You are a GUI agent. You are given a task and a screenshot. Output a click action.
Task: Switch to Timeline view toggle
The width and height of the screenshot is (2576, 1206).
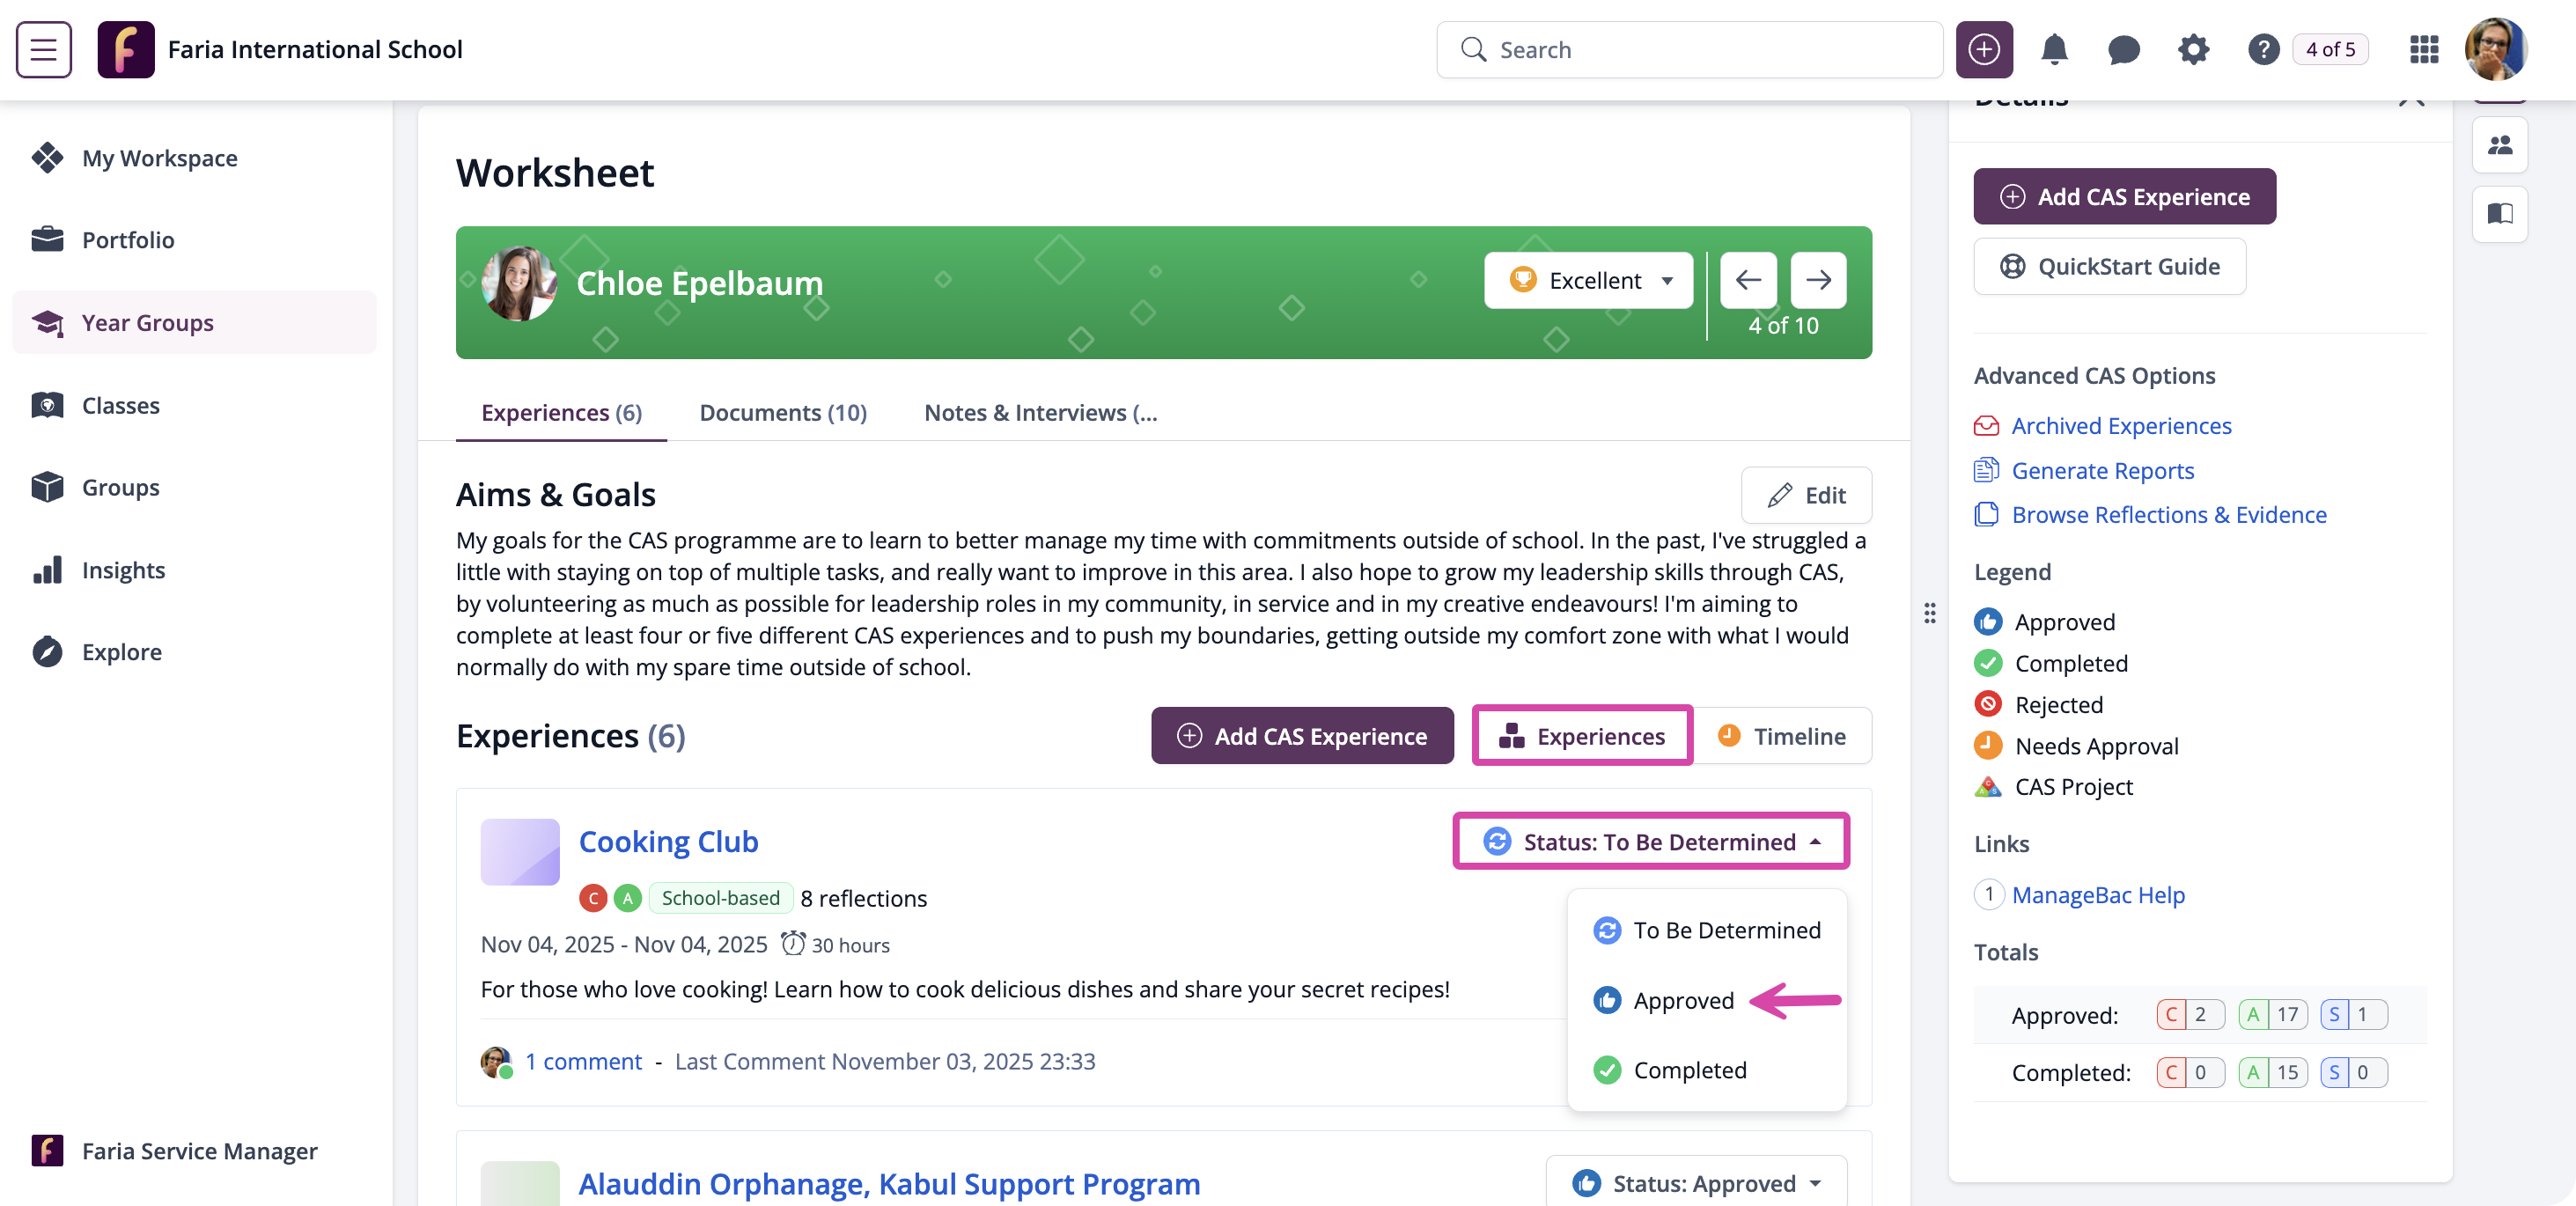pos(1782,736)
